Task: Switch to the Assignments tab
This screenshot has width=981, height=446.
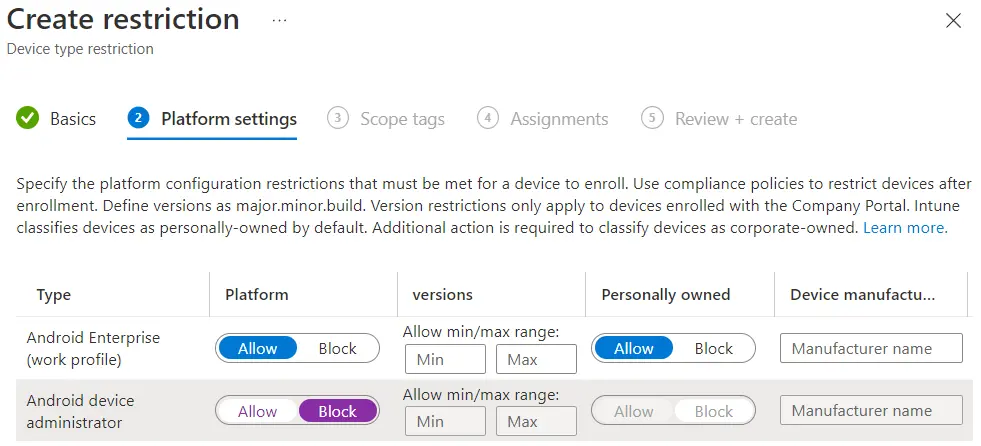Action: pyautogui.click(x=559, y=119)
